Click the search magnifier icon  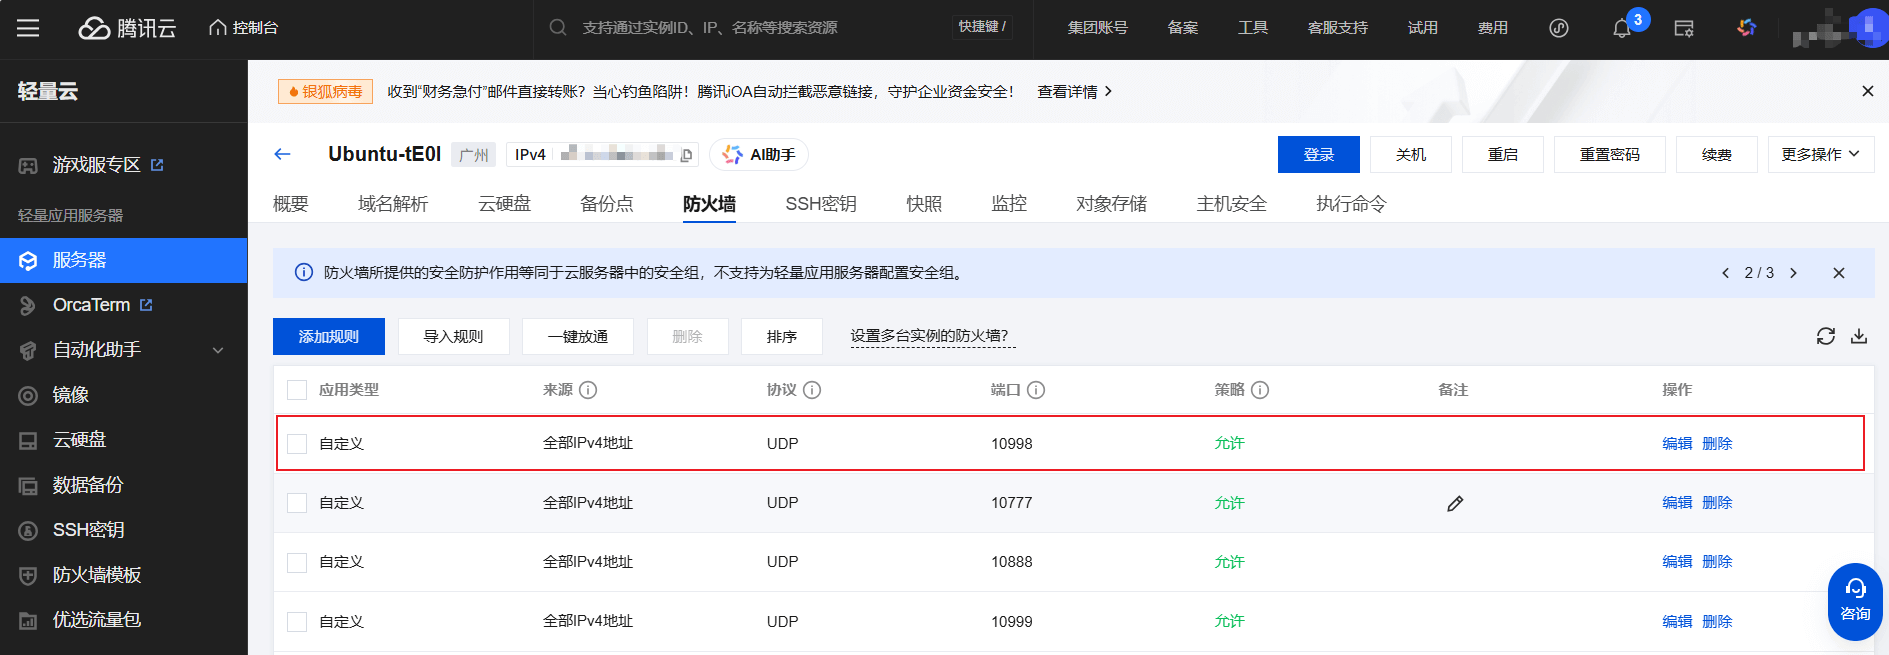point(558,27)
